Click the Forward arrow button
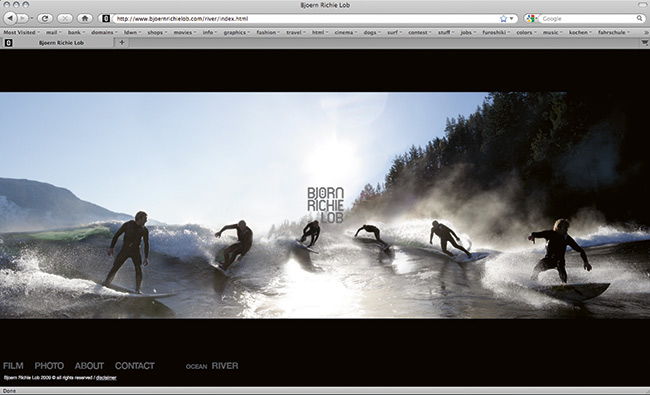This screenshot has height=395, width=650. [x=23, y=18]
